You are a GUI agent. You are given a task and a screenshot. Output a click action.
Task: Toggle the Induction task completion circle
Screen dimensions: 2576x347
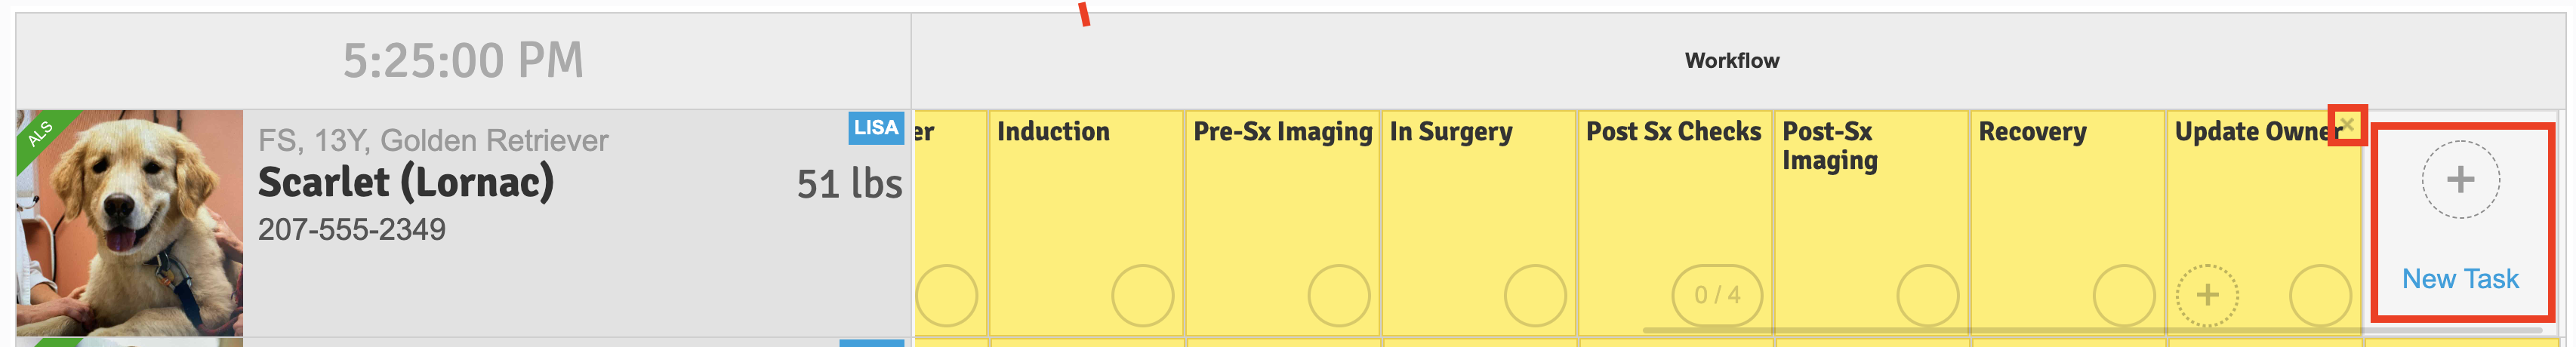click(x=1141, y=295)
